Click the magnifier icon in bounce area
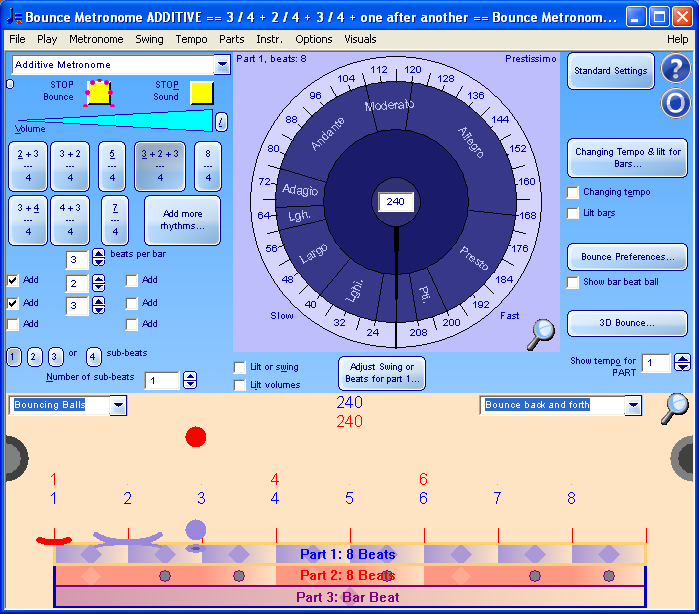 pyautogui.click(x=675, y=409)
